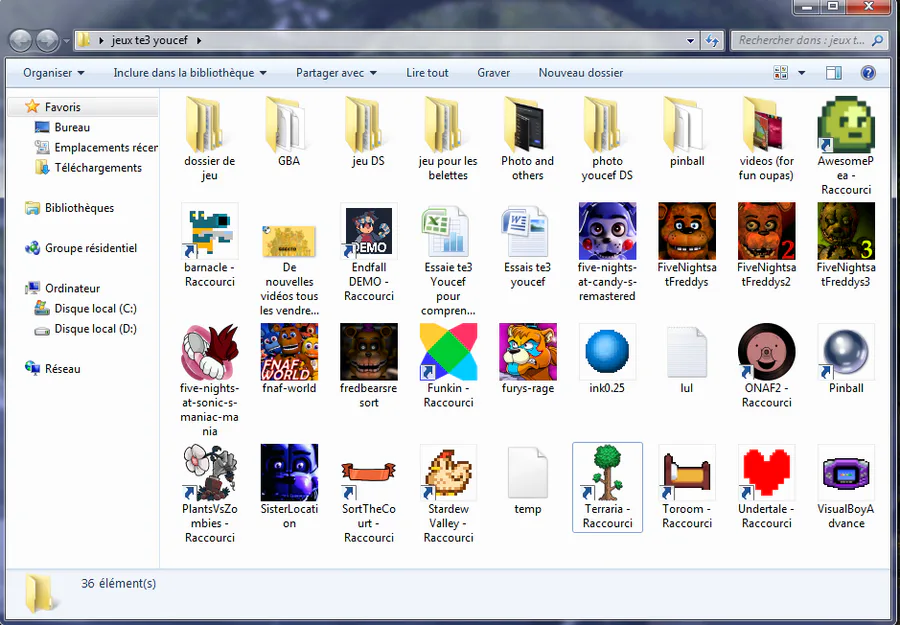Viewport: 900px width, 625px height.
Task: Select the AwesomePea shortcut icon
Action: [x=846, y=125]
